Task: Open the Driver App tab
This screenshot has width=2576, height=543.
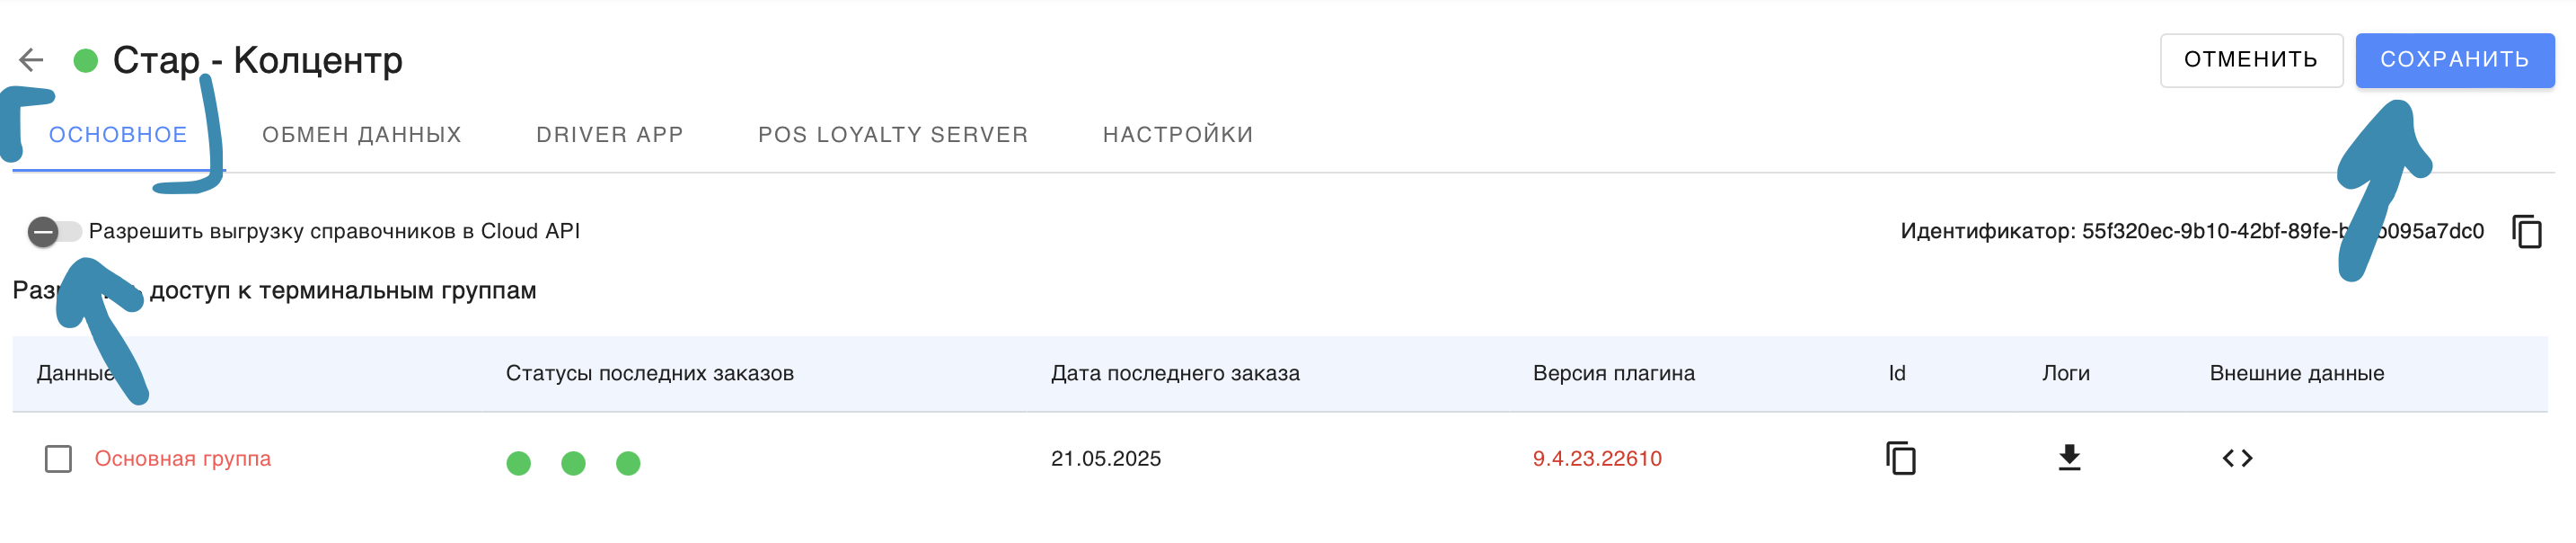Action: 610,135
